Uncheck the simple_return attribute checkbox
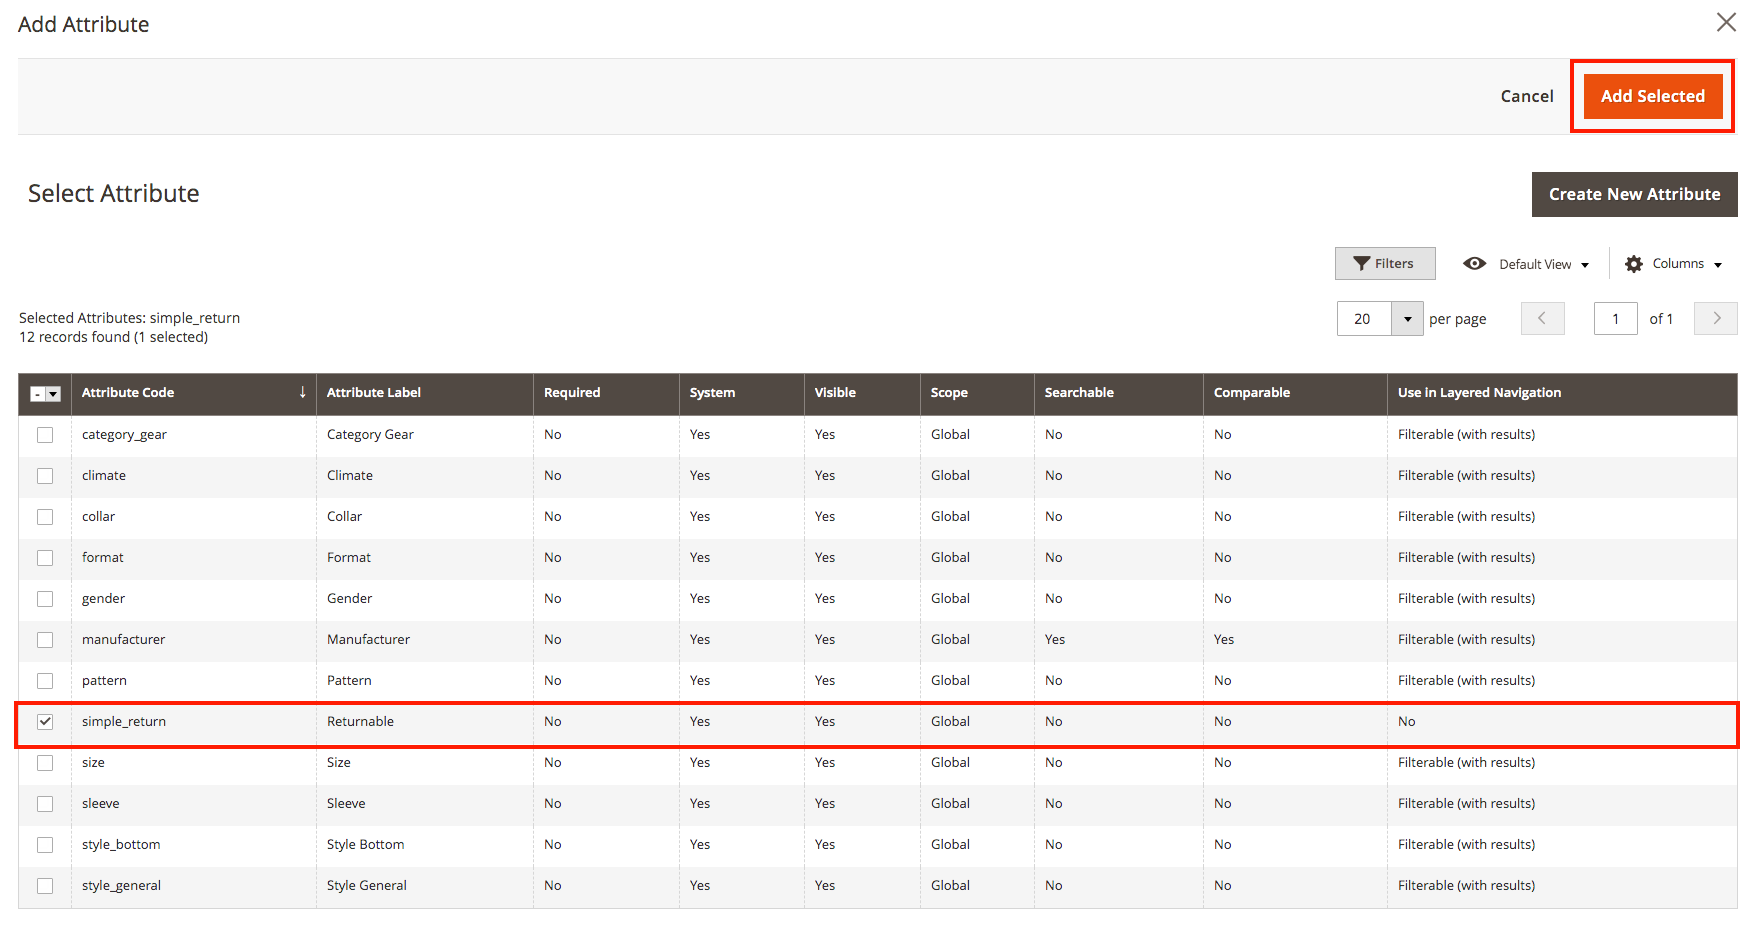 [x=45, y=722]
